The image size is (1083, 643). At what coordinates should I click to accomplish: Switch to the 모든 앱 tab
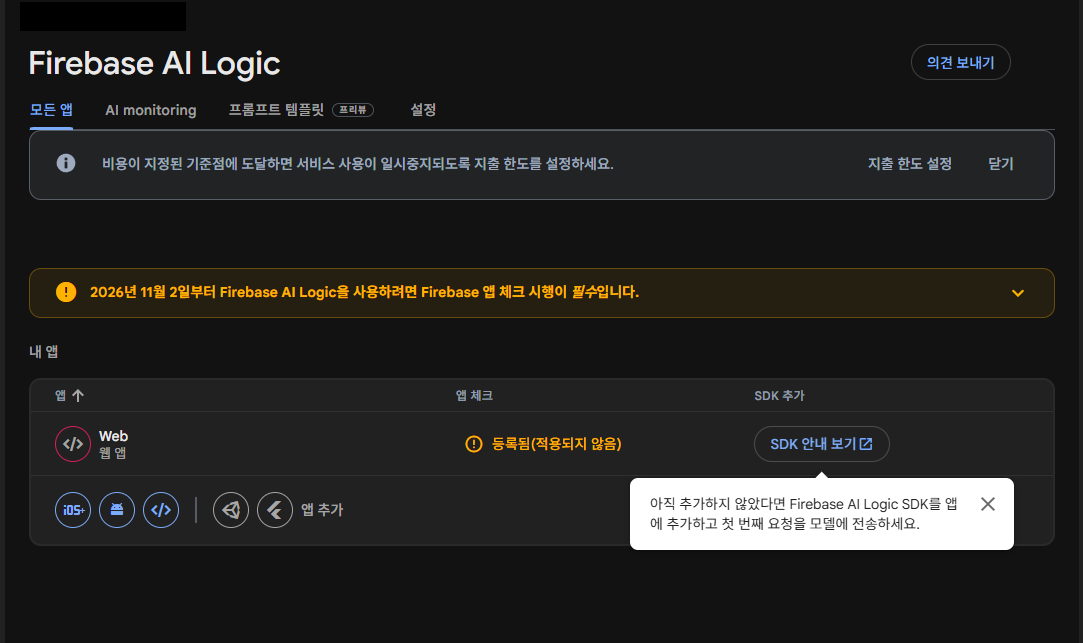pos(51,110)
